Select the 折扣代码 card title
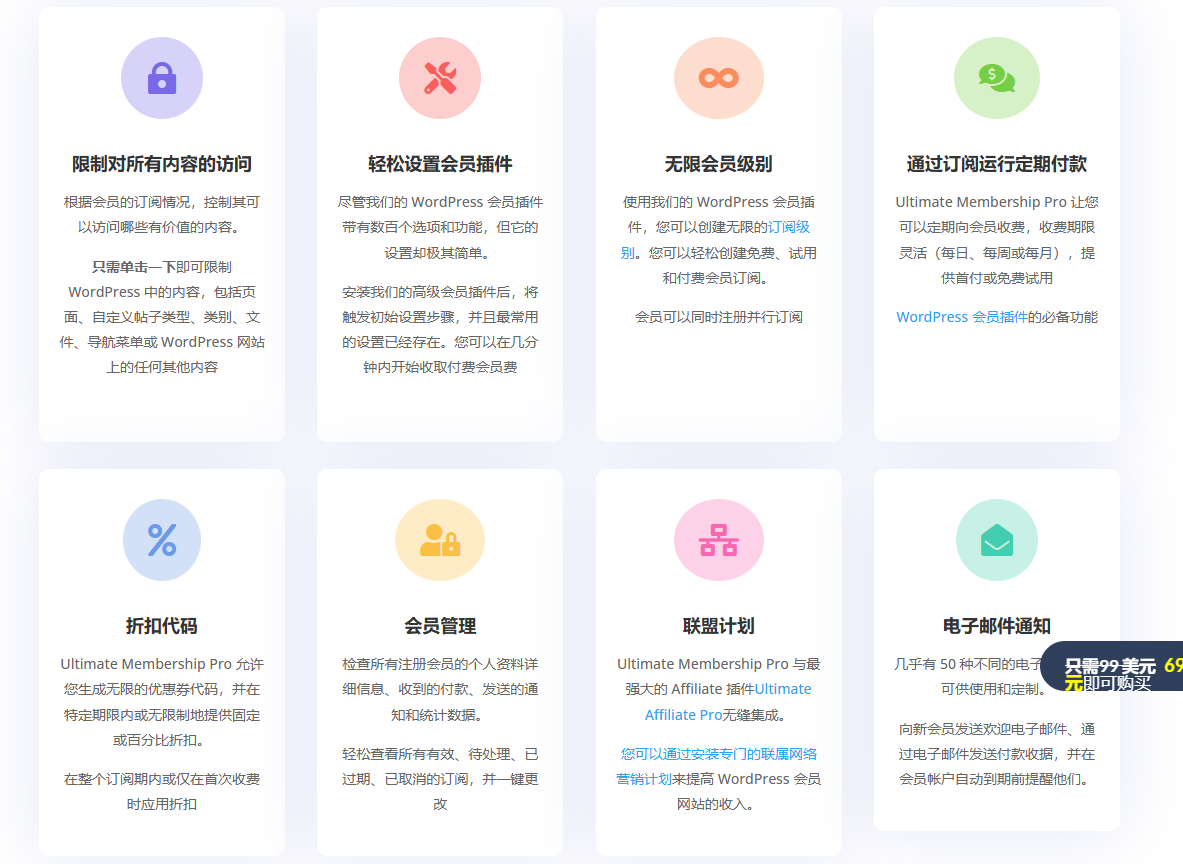The height and width of the screenshot is (864, 1183). [162, 626]
